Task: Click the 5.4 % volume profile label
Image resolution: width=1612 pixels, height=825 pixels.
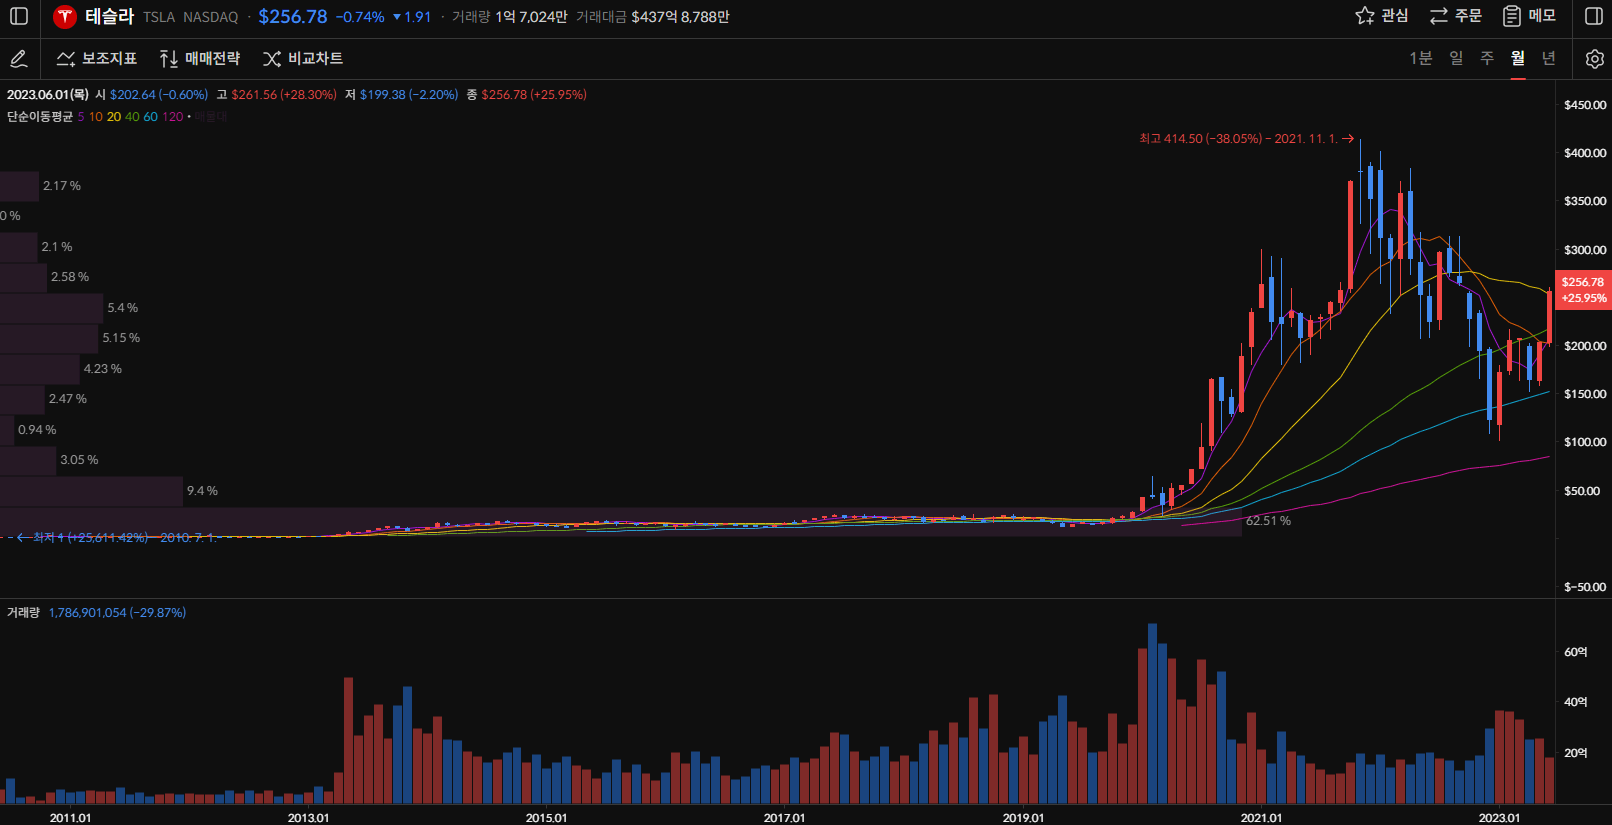Action: 123,308
